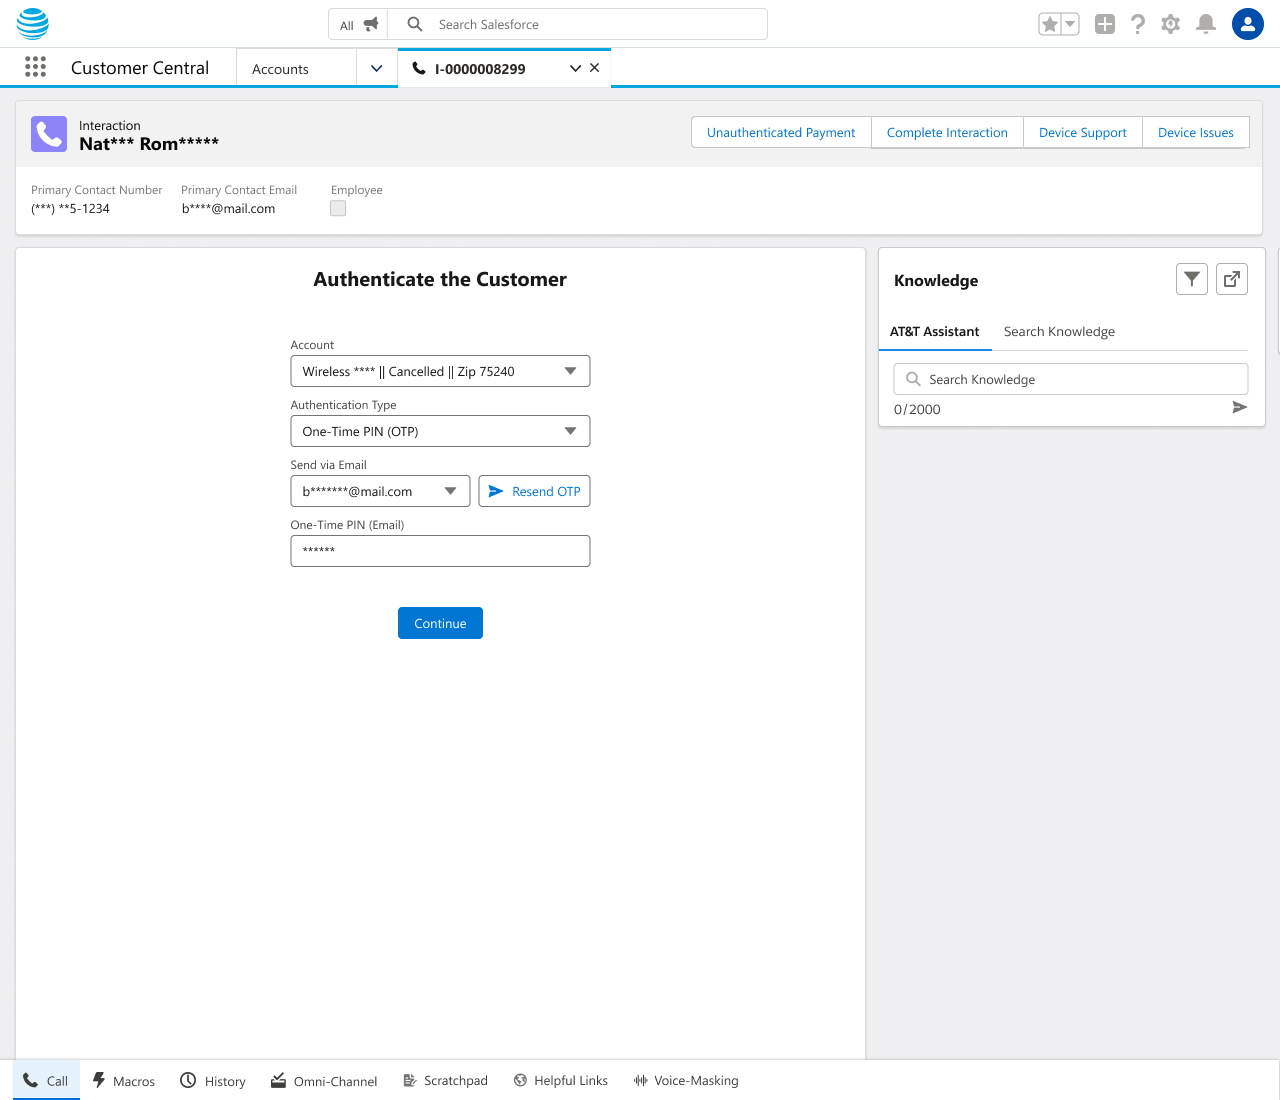1280x1100 pixels.
Task: Open the favorites list dropdown arrow
Action: point(1070,24)
